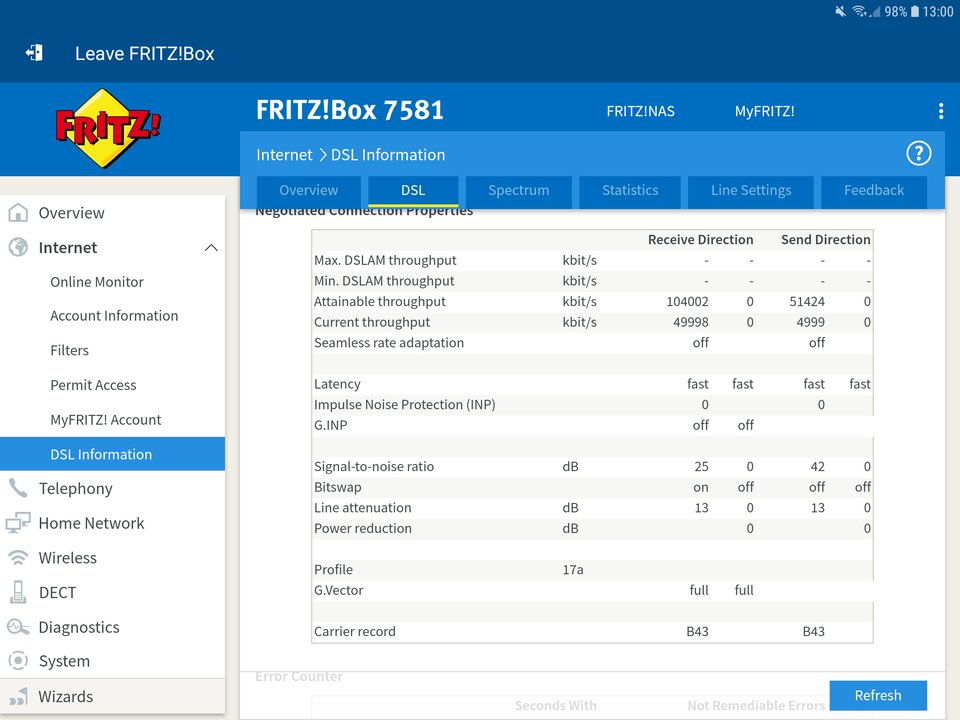
Task: Open the Statistics tab
Action: pos(630,190)
